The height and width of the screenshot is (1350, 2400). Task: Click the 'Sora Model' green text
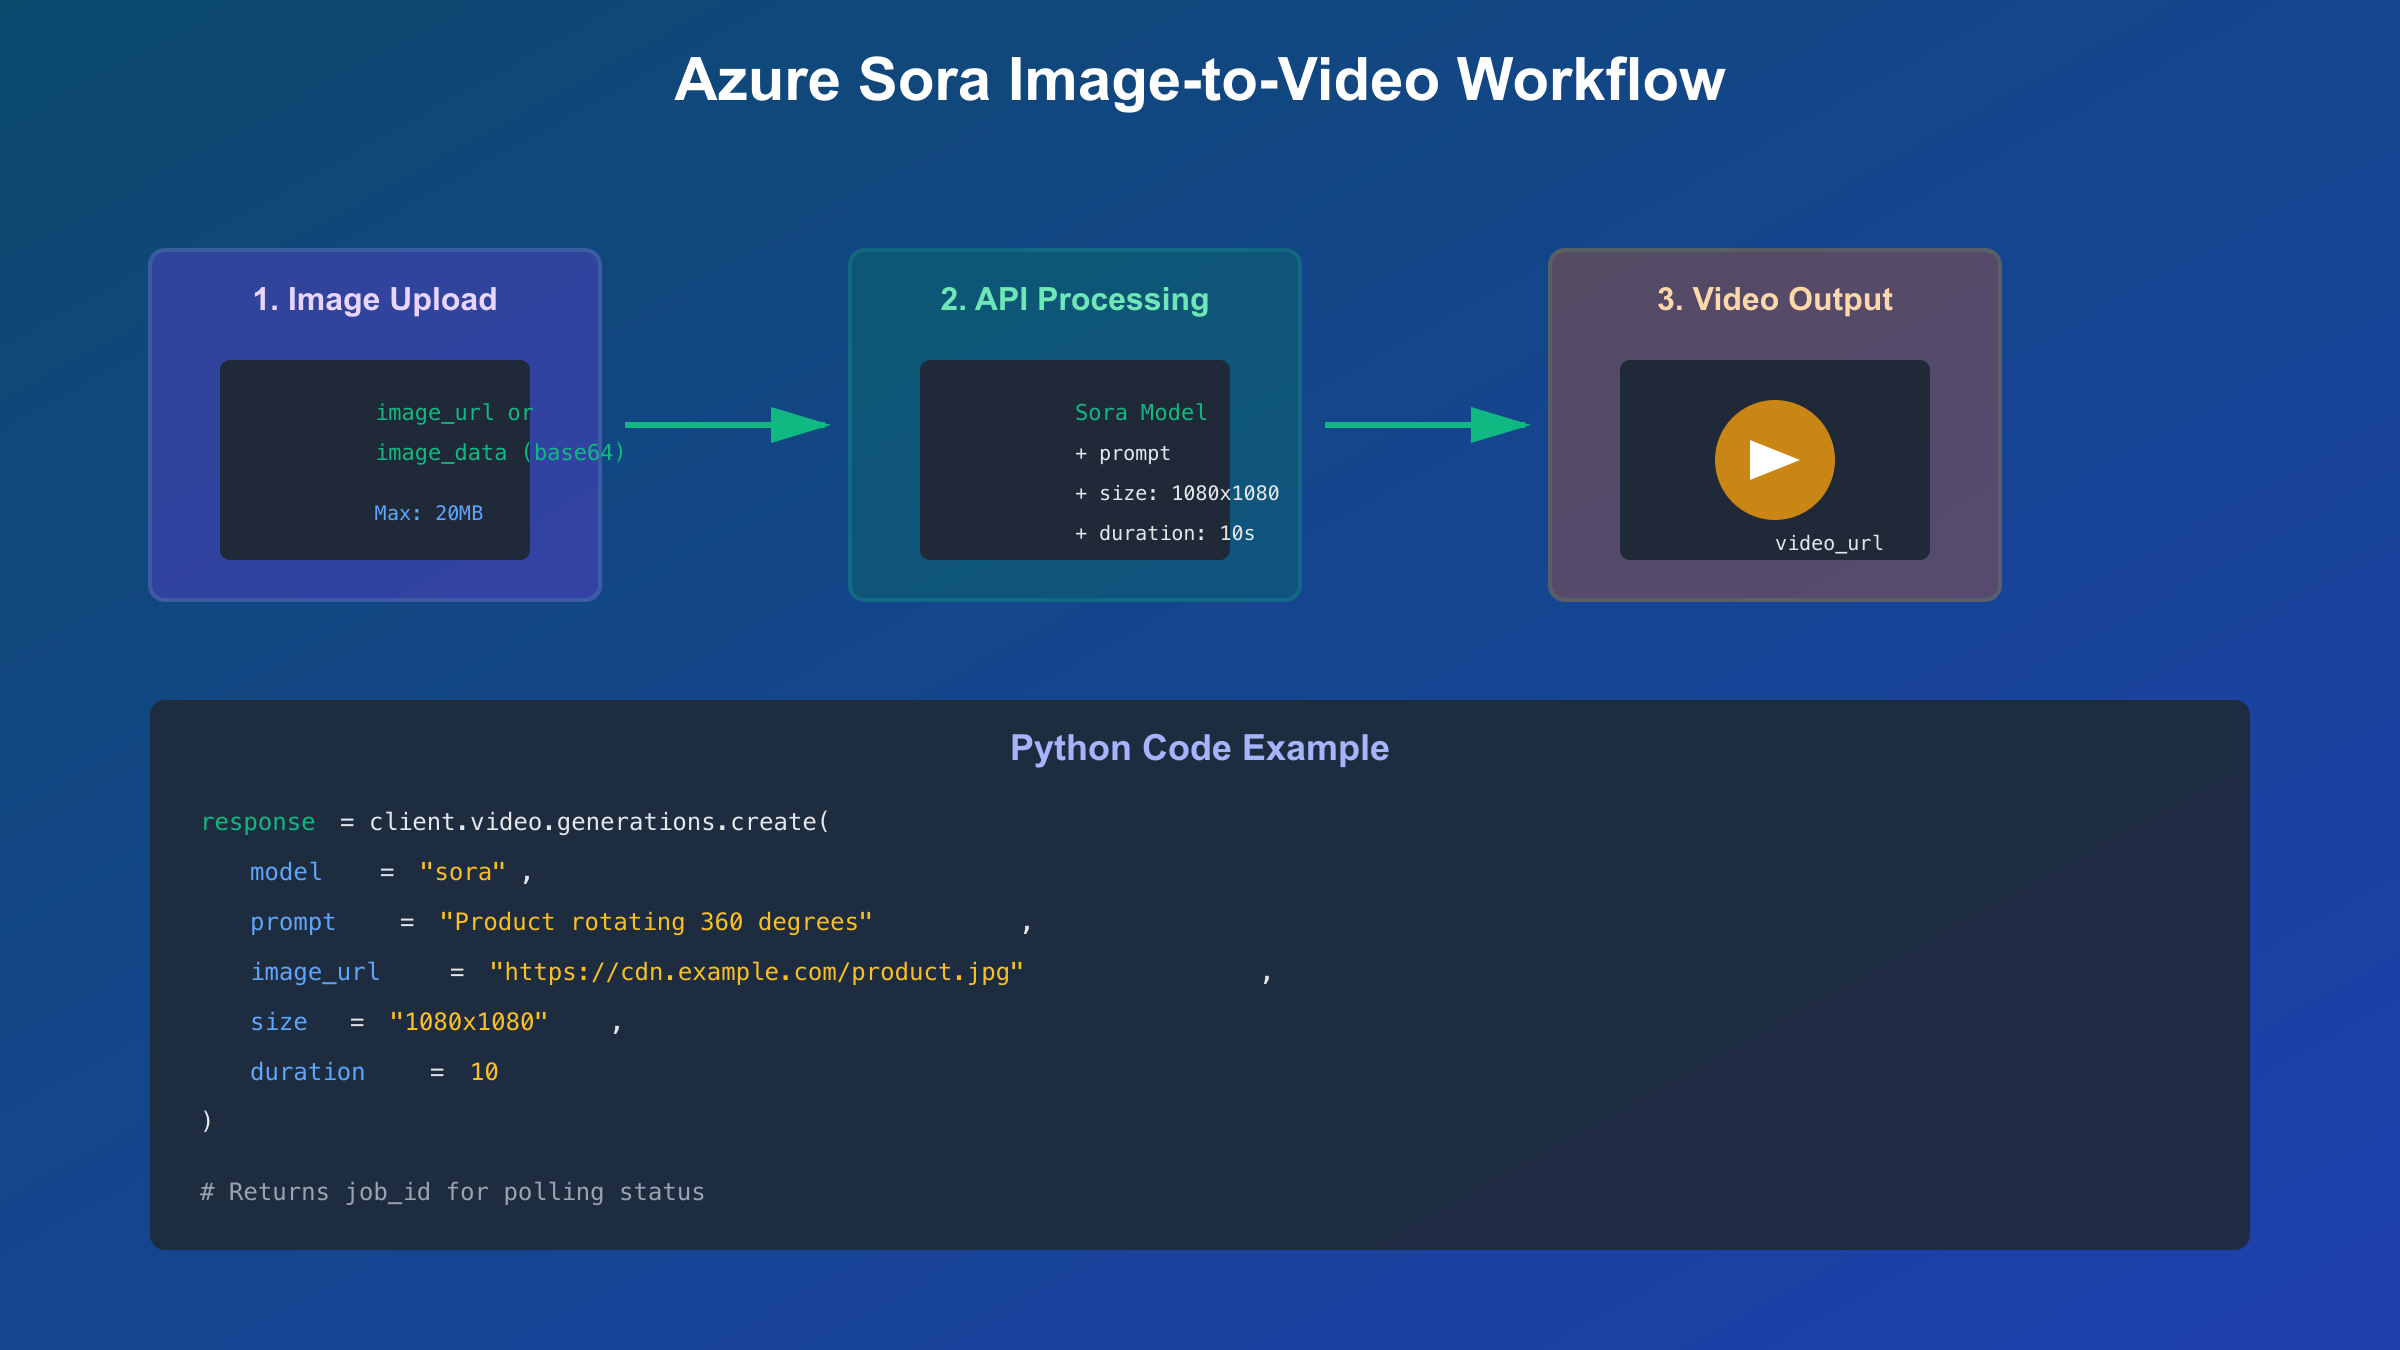click(x=1140, y=413)
